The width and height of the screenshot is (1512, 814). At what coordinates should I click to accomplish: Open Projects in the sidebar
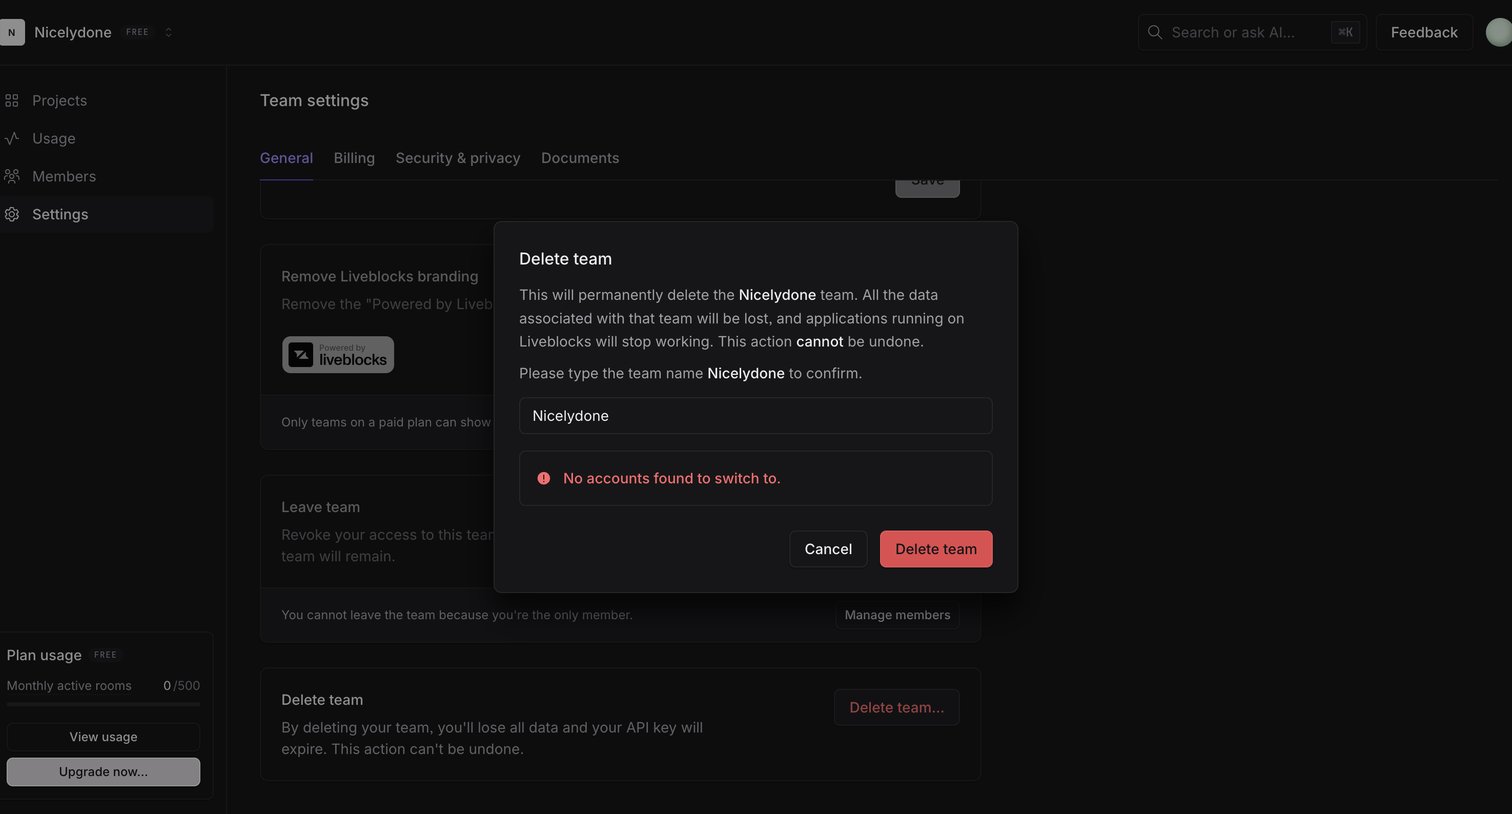click(x=106, y=100)
